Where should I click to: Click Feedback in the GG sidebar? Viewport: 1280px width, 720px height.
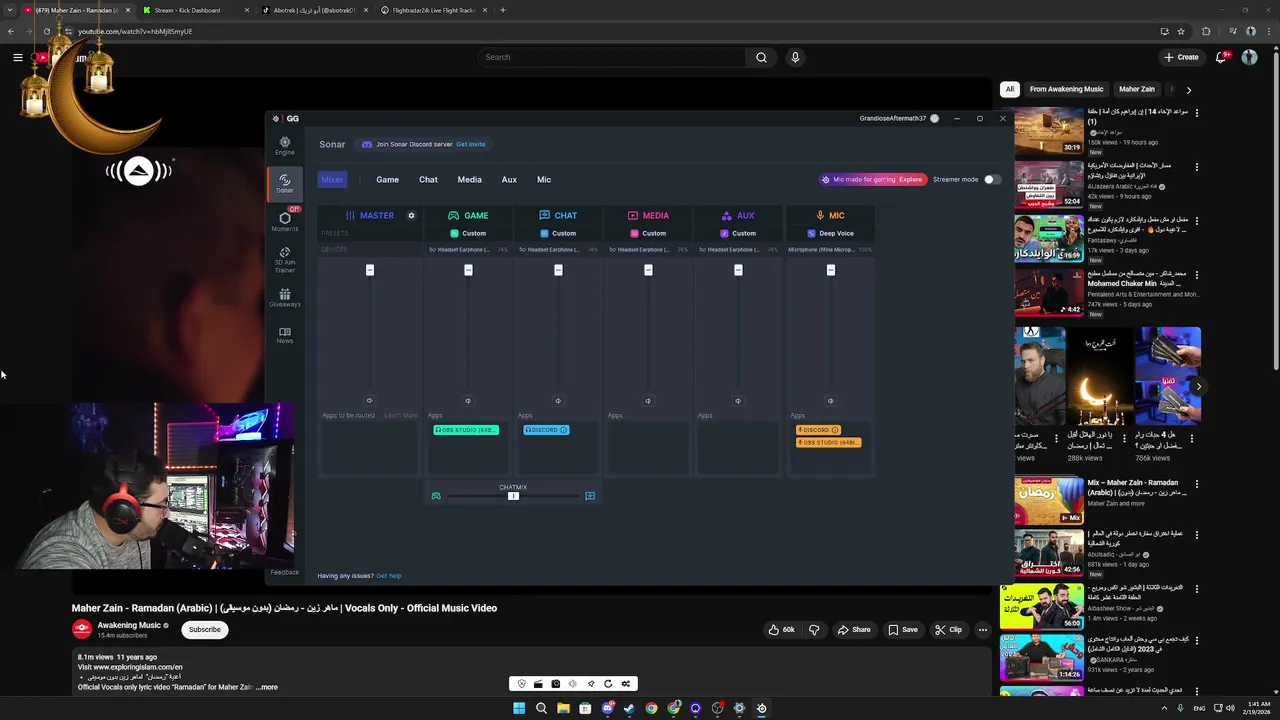[284, 572]
